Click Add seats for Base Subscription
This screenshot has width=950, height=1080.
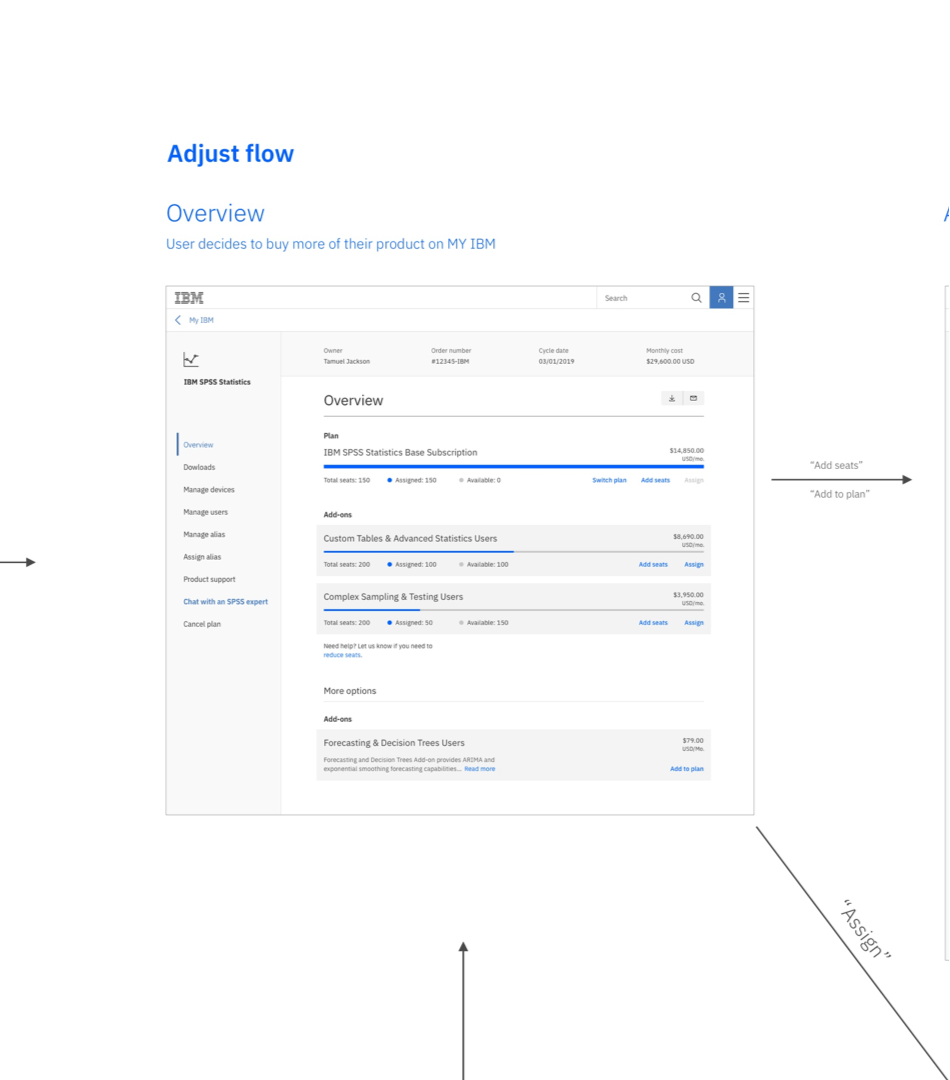pyautogui.click(x=655, y=480)
